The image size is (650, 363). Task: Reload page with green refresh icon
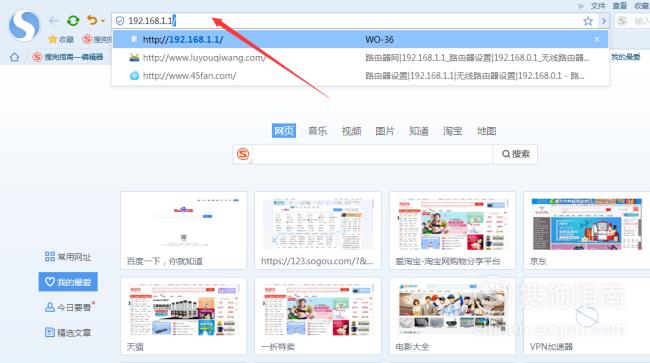73,20
